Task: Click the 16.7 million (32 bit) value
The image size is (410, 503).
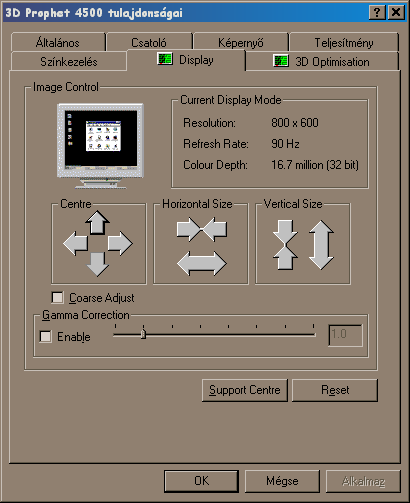Action: [x=315, y=165]
